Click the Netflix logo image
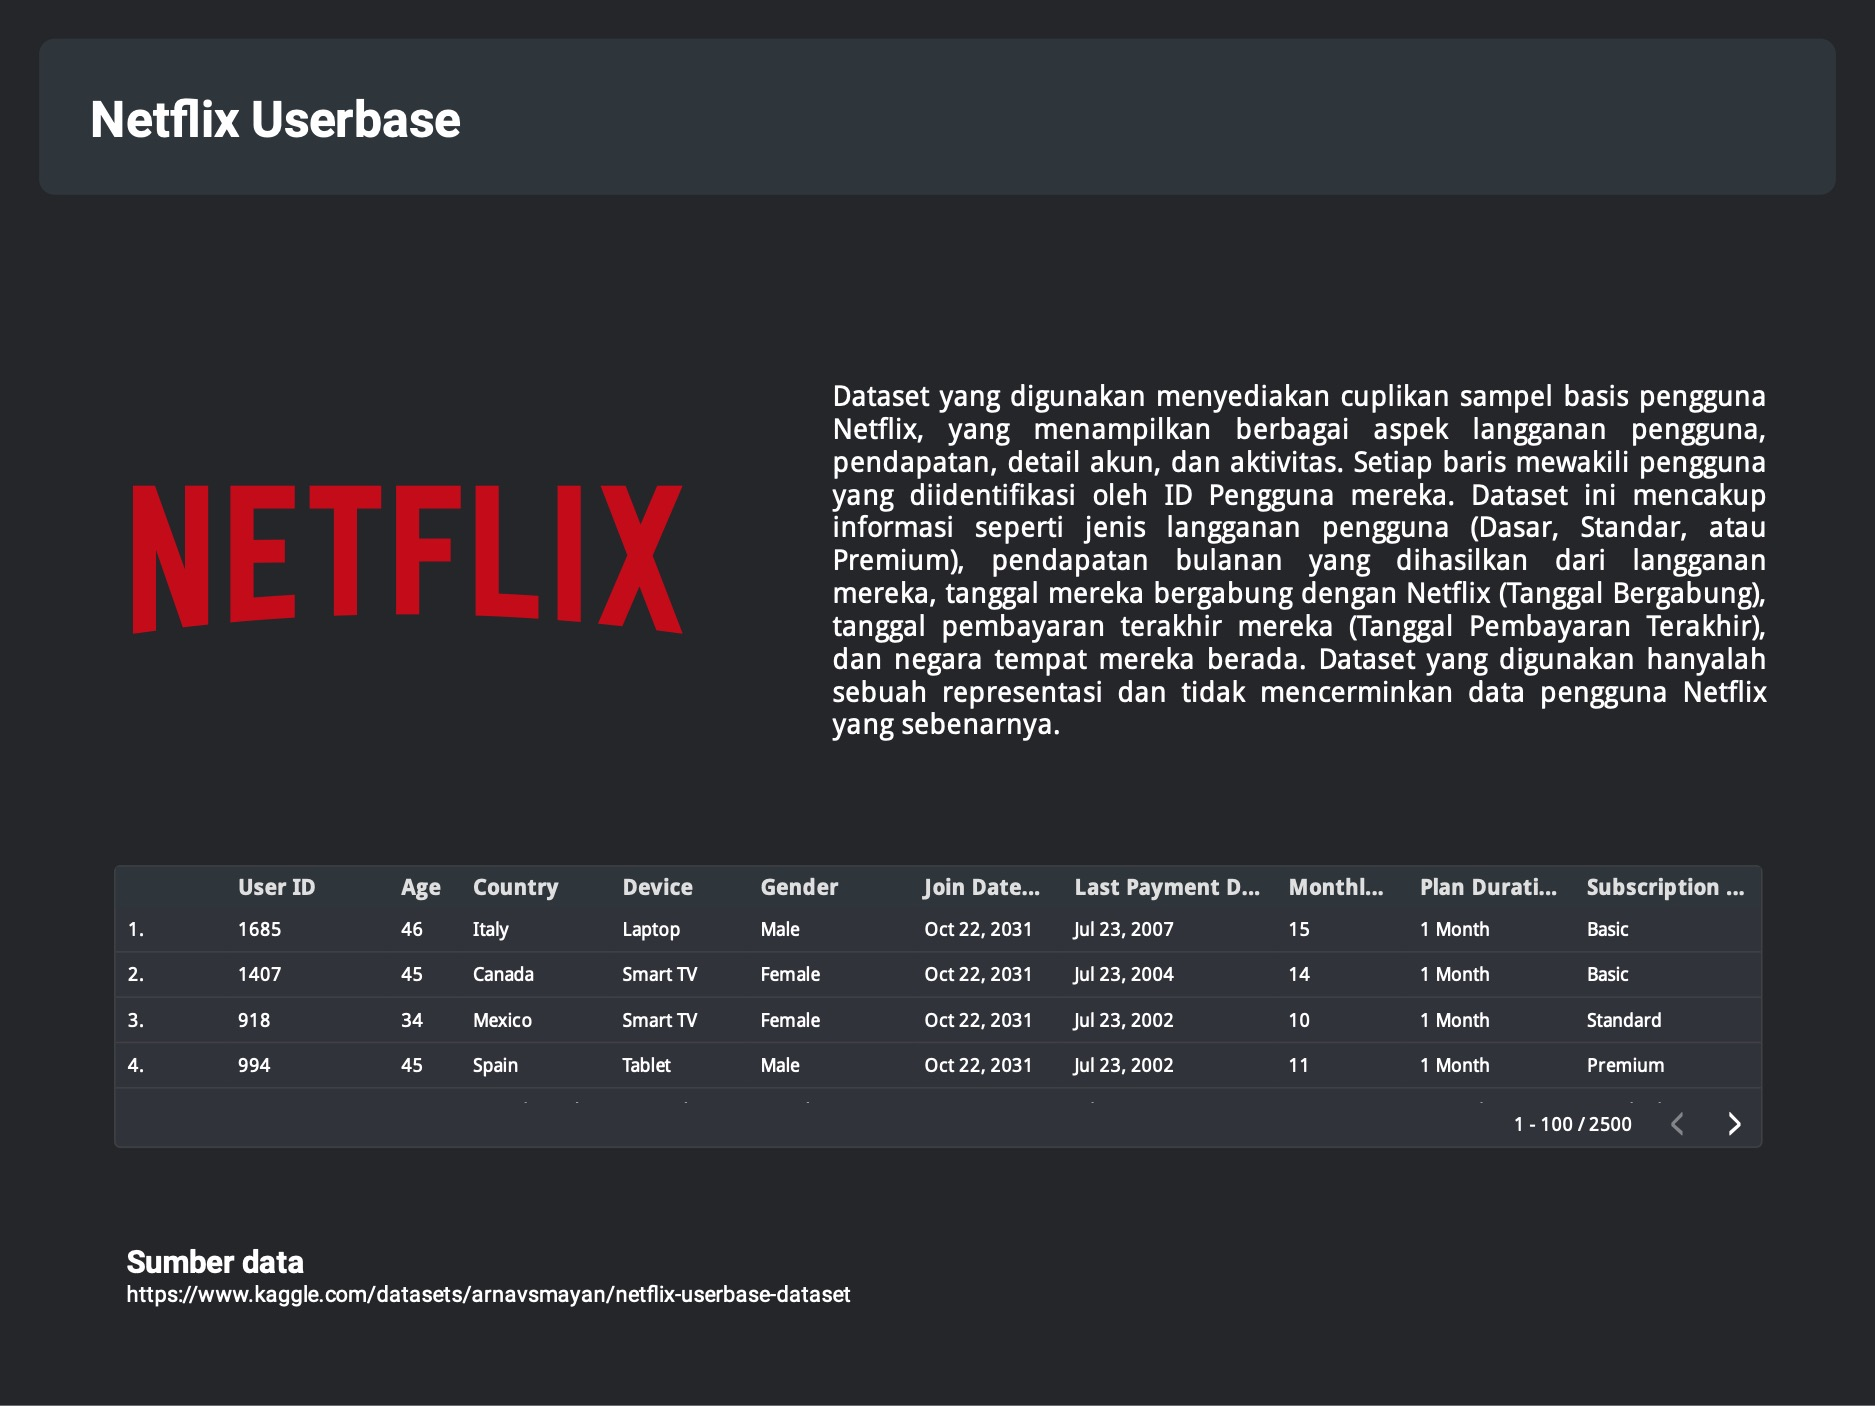The image size is (1875, 1406). point(407,559)
